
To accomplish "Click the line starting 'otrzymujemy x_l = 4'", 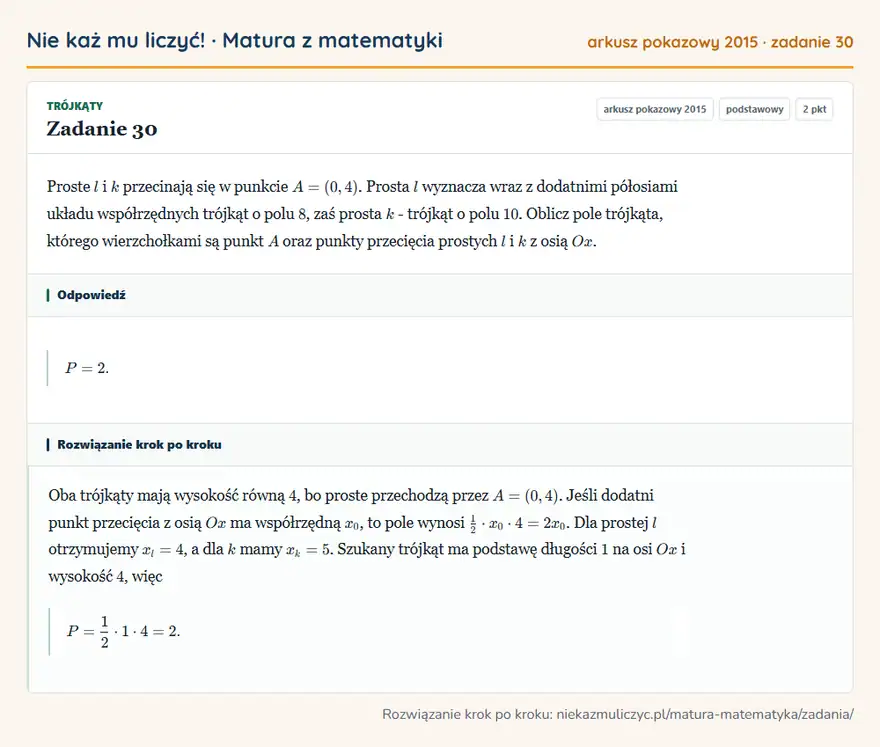I will [x=367, y=549].
